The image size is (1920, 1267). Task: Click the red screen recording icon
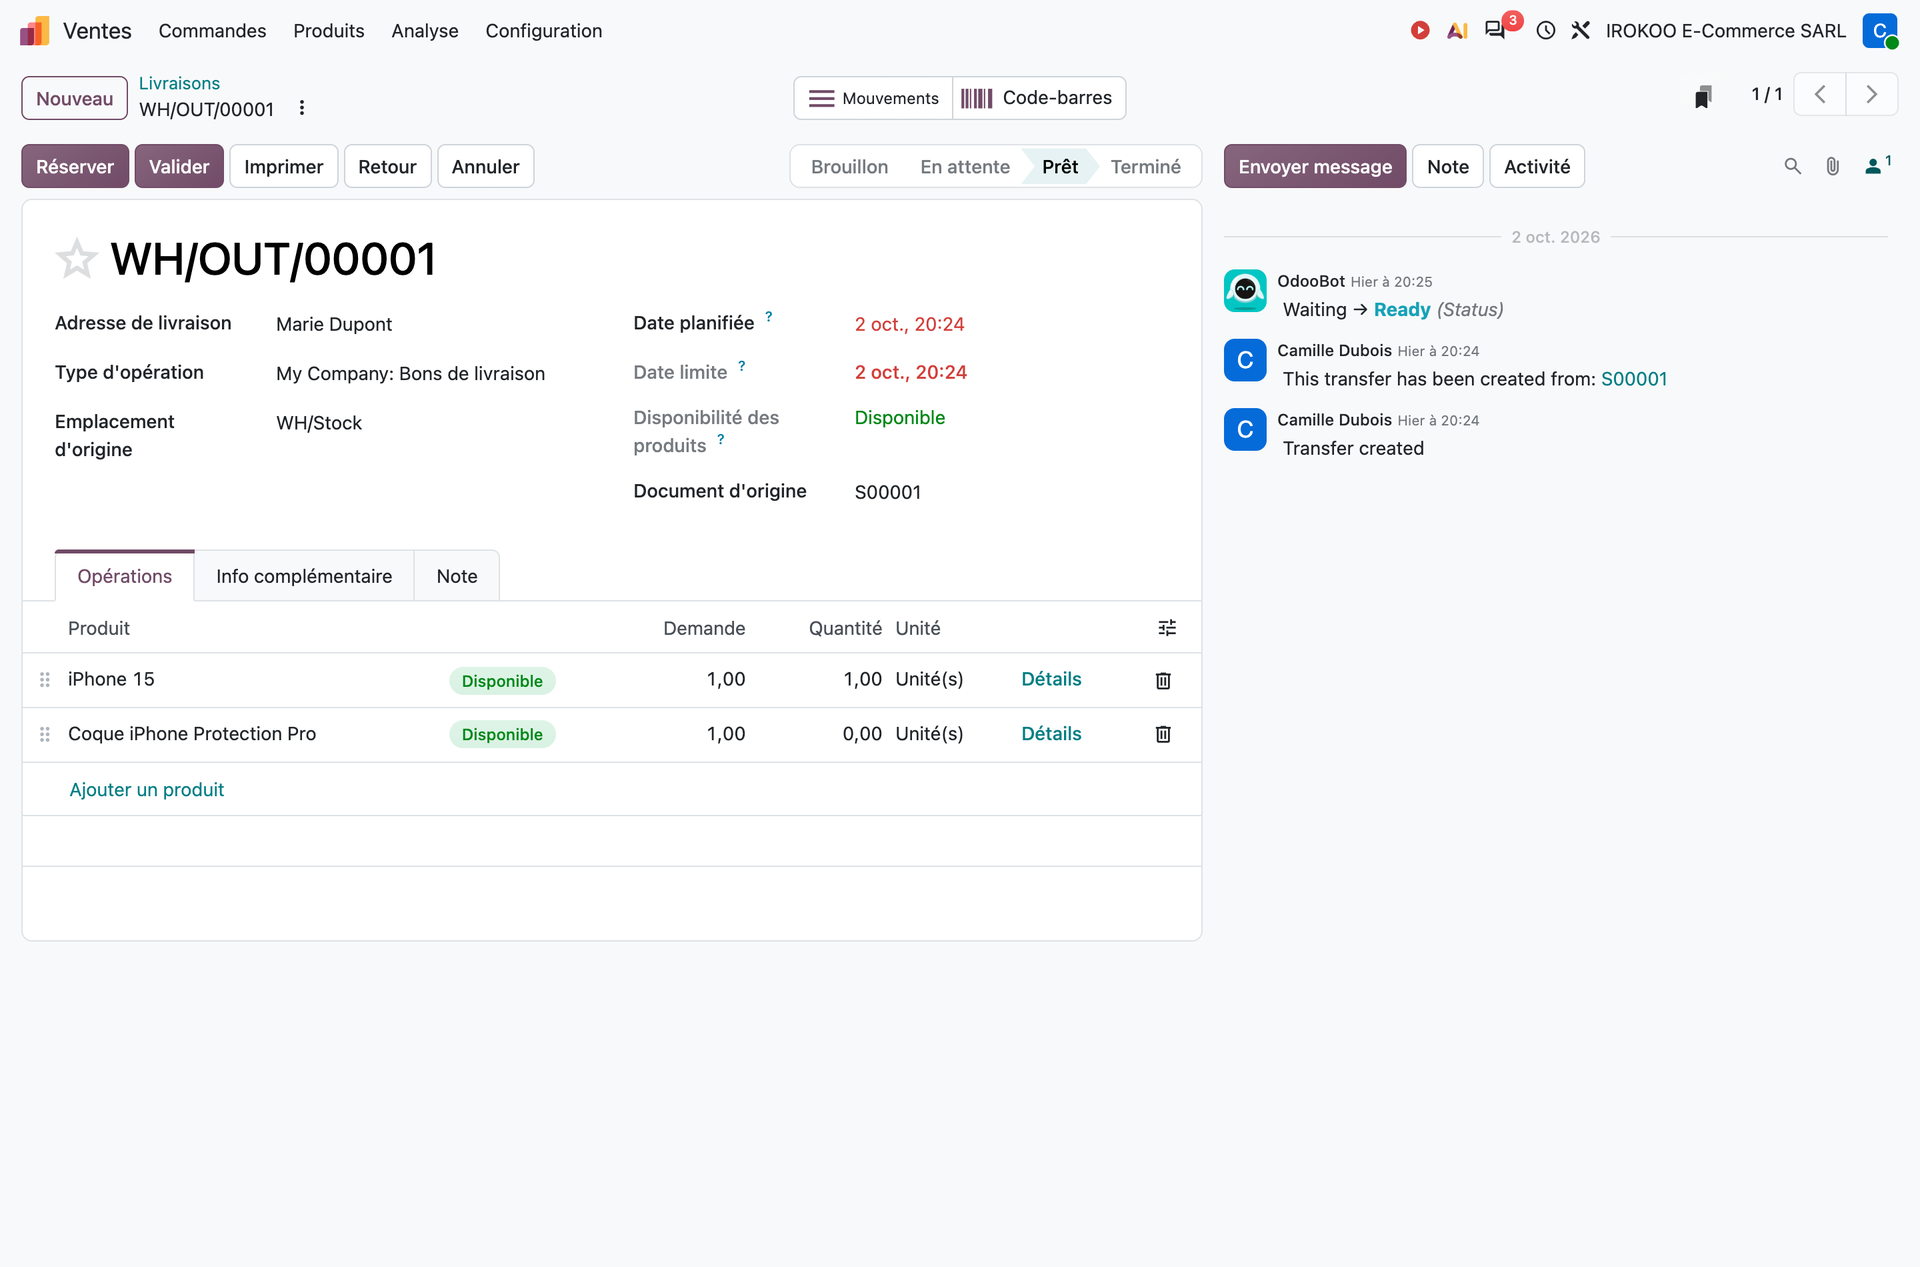1420,31
